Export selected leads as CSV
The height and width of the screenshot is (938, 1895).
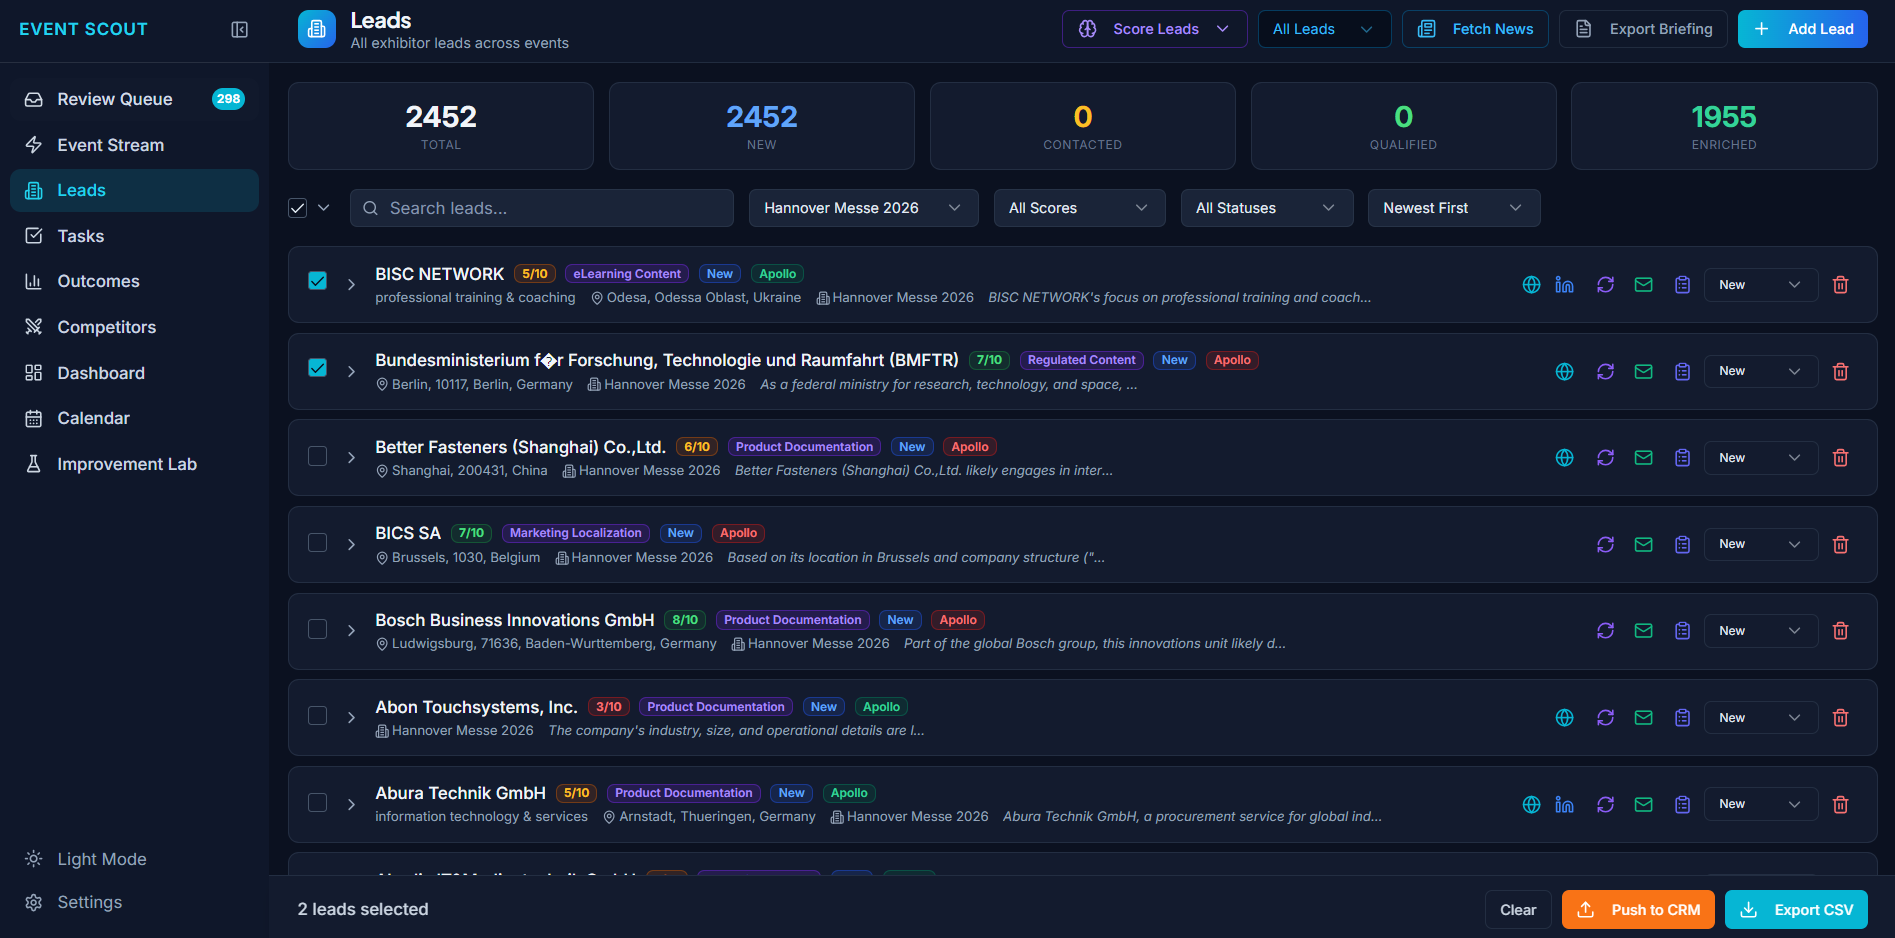click(1796, 910)
